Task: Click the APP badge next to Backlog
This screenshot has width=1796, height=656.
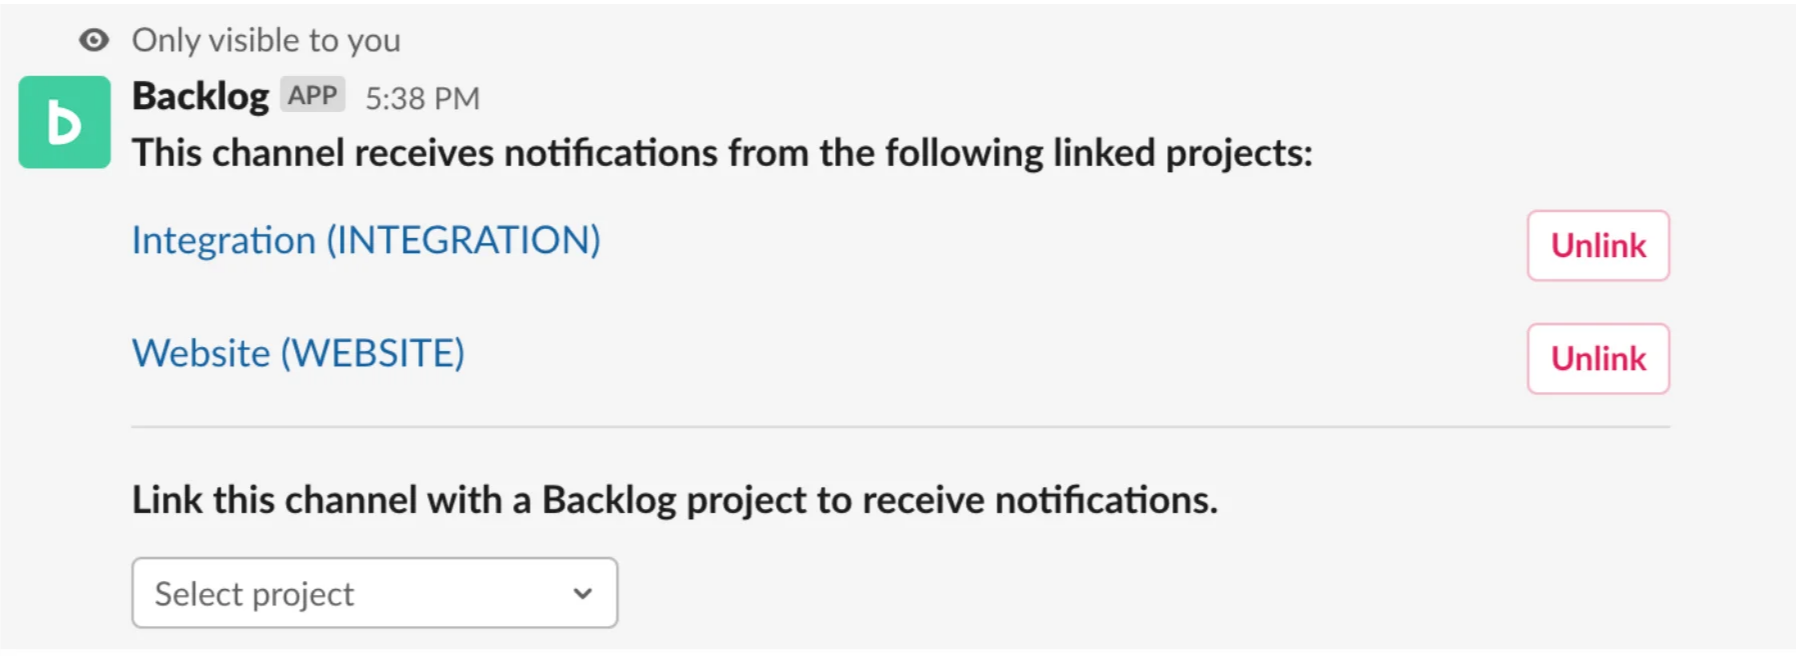Action: point(313,95)
